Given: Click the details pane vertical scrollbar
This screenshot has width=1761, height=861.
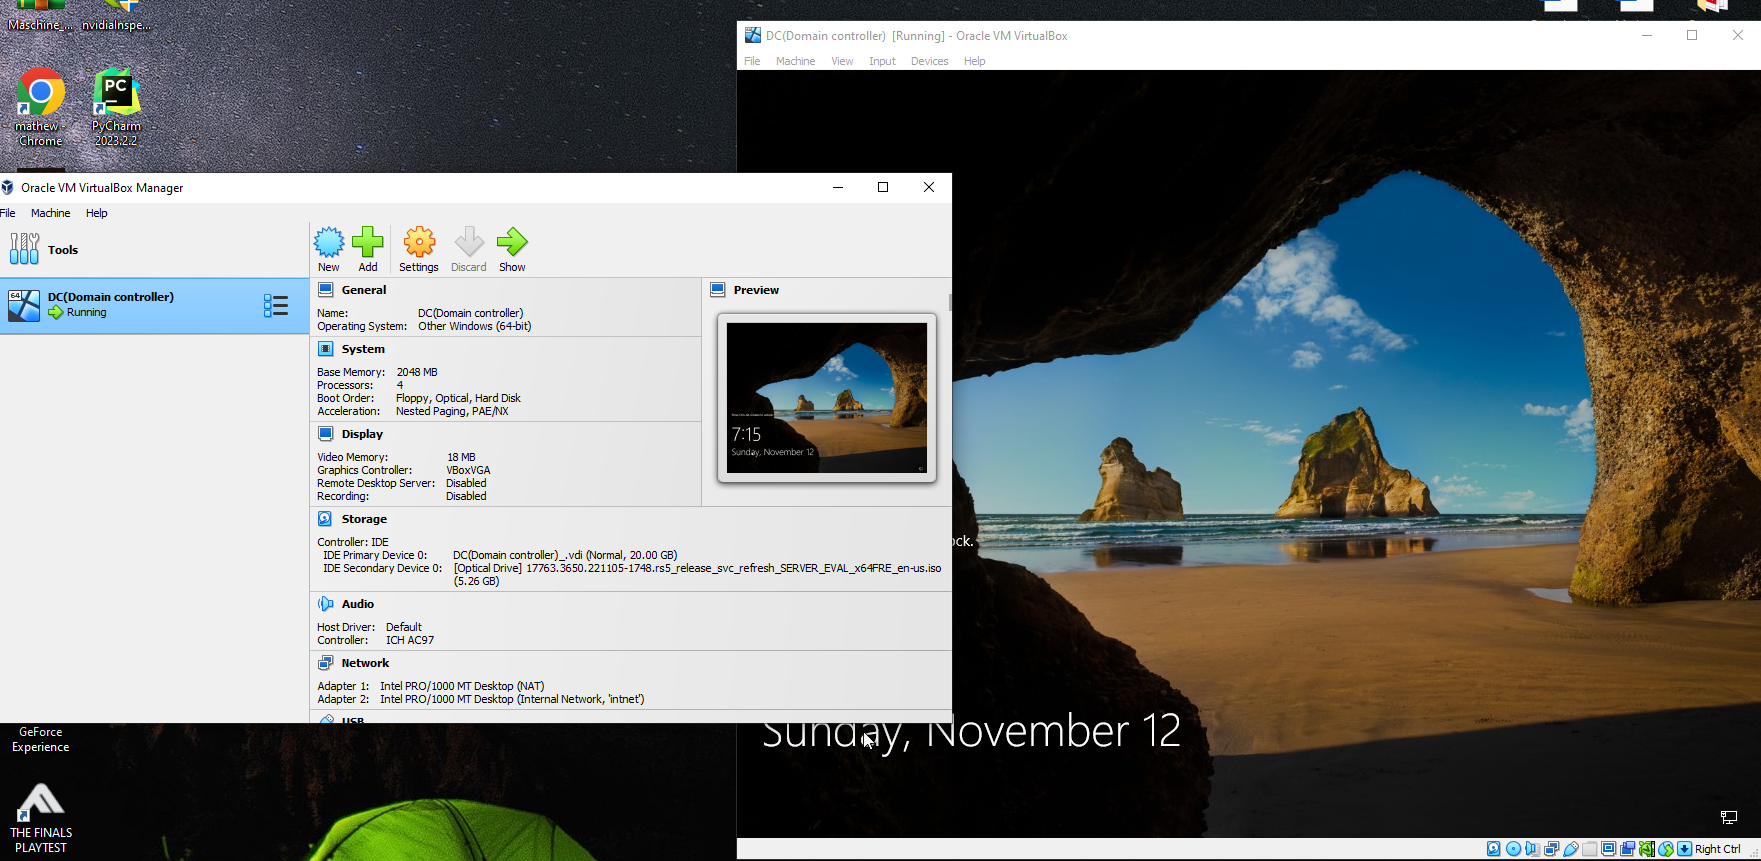Looking at the screenshot, I should coord(949,303).
